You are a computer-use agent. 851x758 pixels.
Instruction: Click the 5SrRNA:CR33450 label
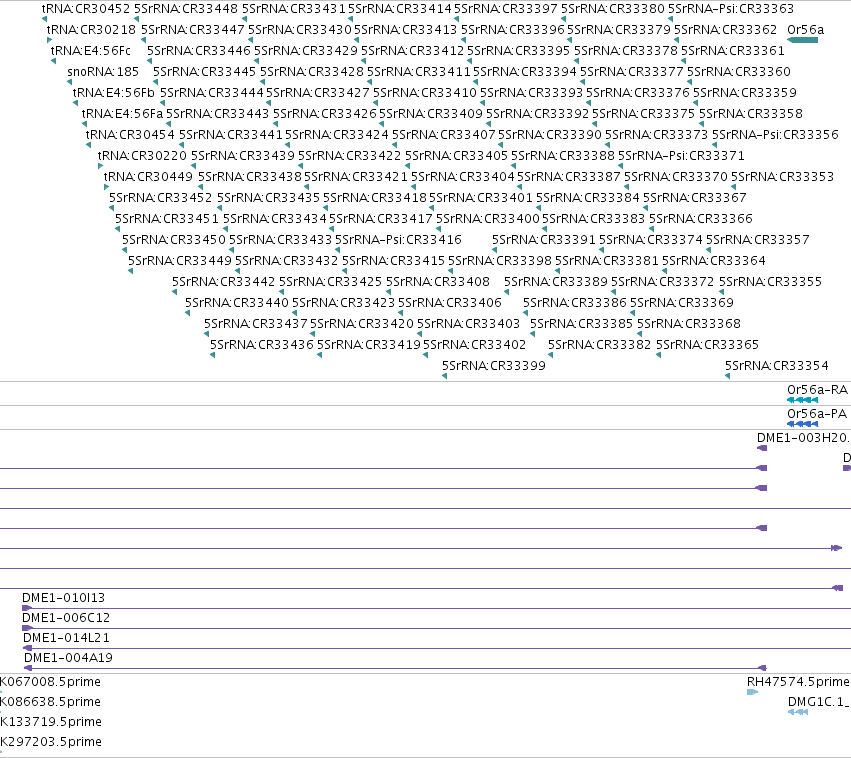[174, 239]
